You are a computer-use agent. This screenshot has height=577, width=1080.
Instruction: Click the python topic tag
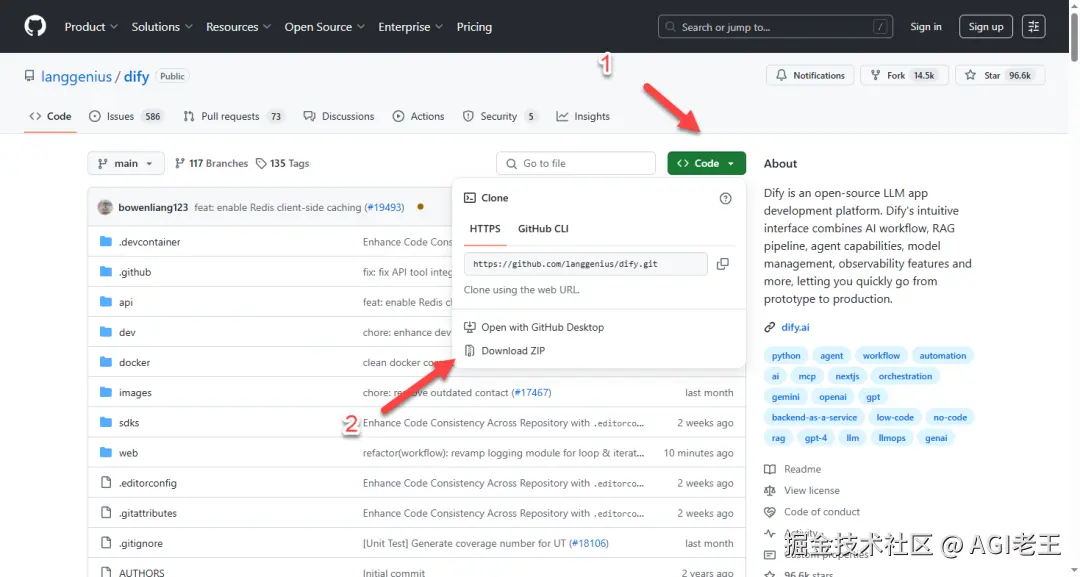pos(786,356)
